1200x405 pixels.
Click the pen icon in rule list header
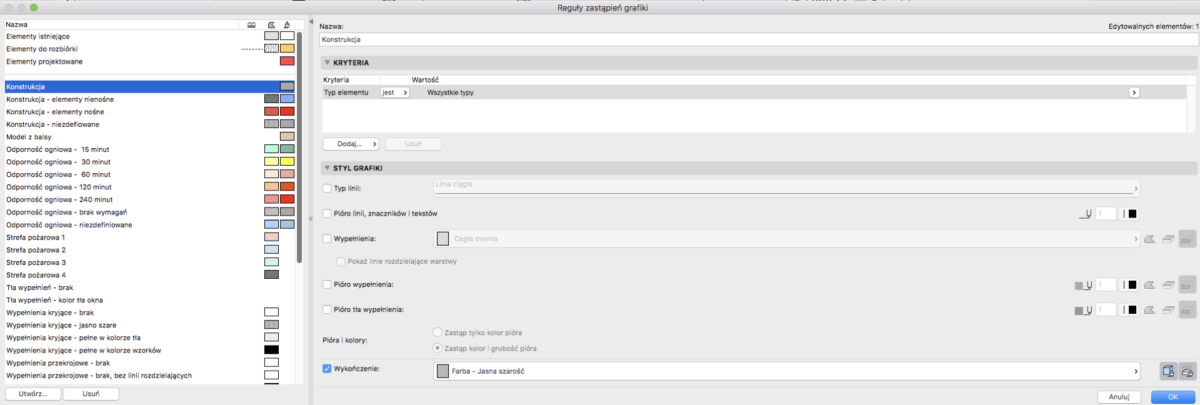point(287,23)
